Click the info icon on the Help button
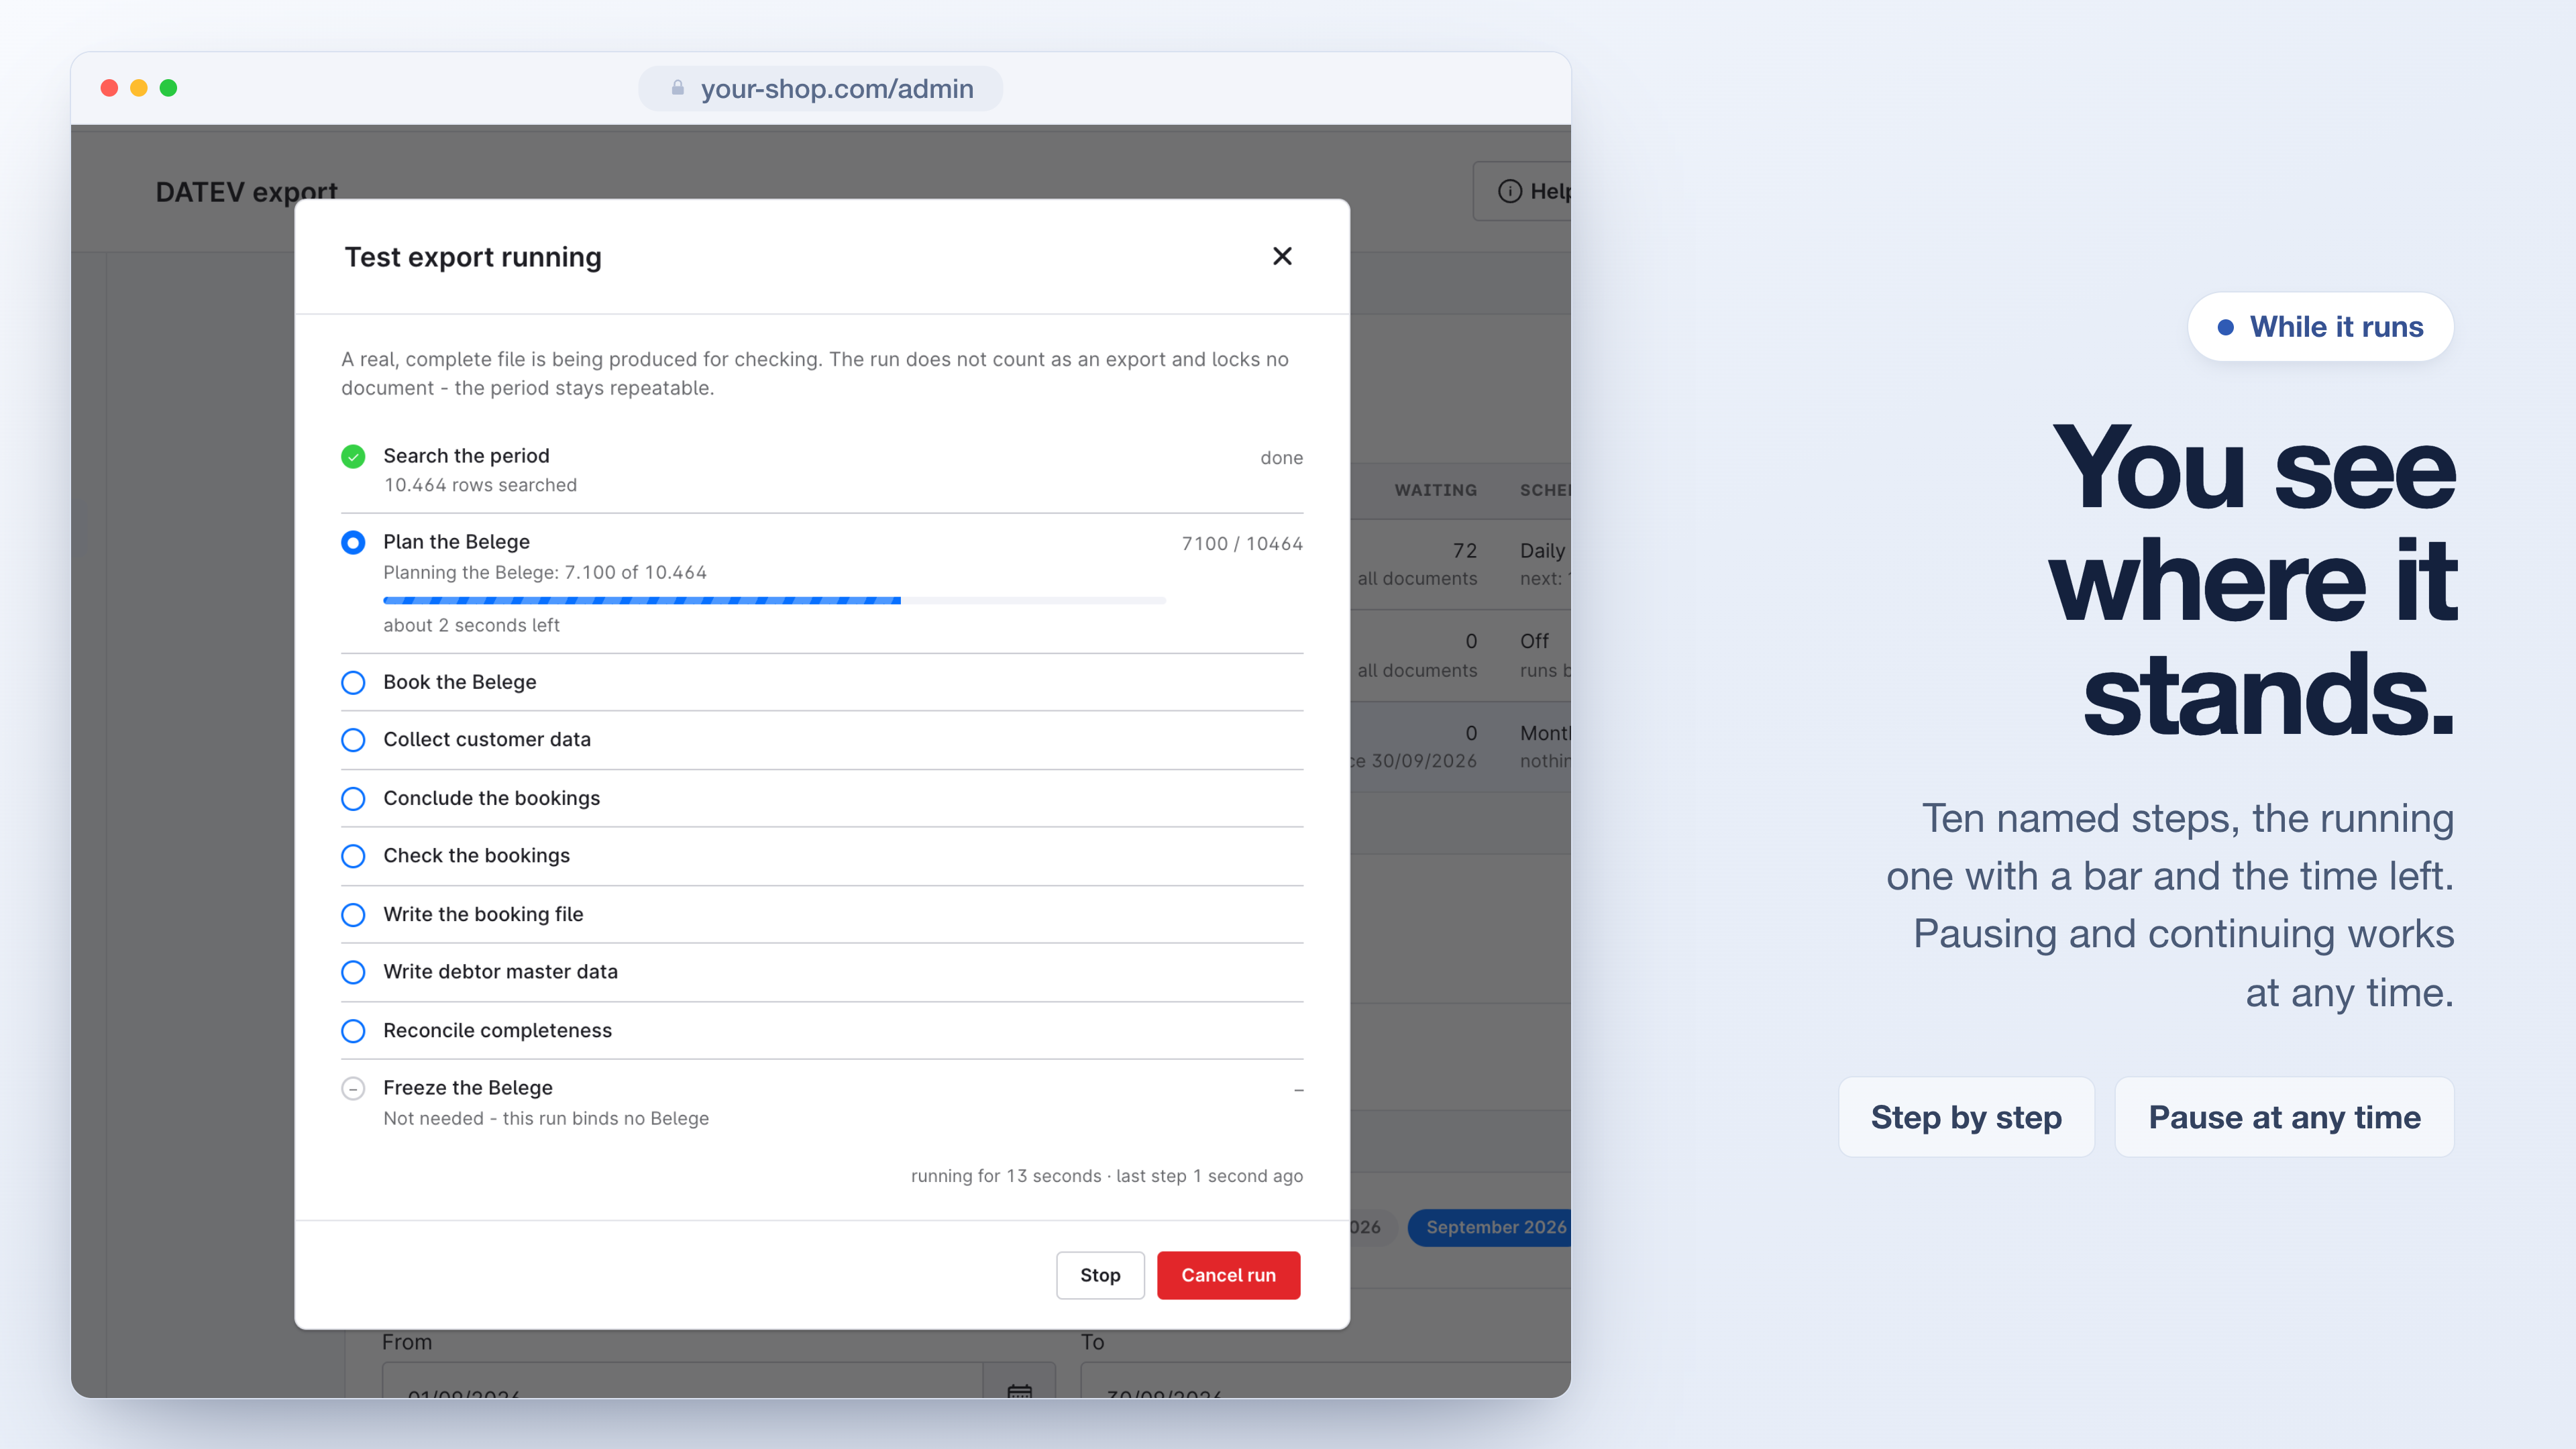This screenshot has height=1449, width=2576. (x=1509, y=191)
